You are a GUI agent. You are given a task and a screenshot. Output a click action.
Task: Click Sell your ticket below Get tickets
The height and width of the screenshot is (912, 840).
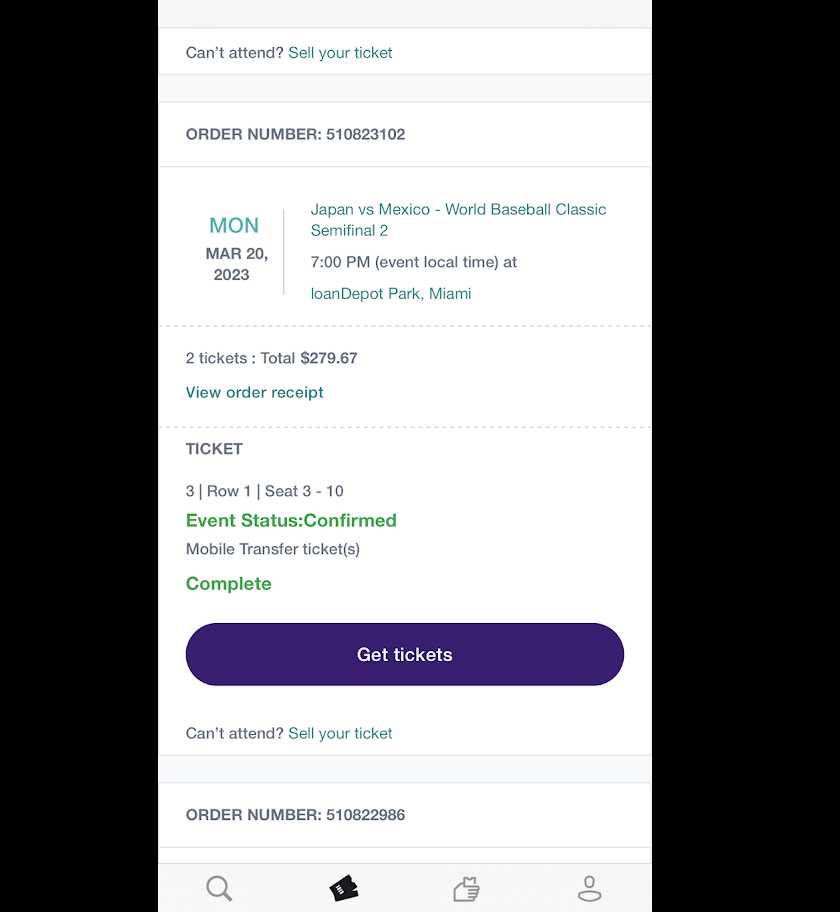[x=340, y=733]
